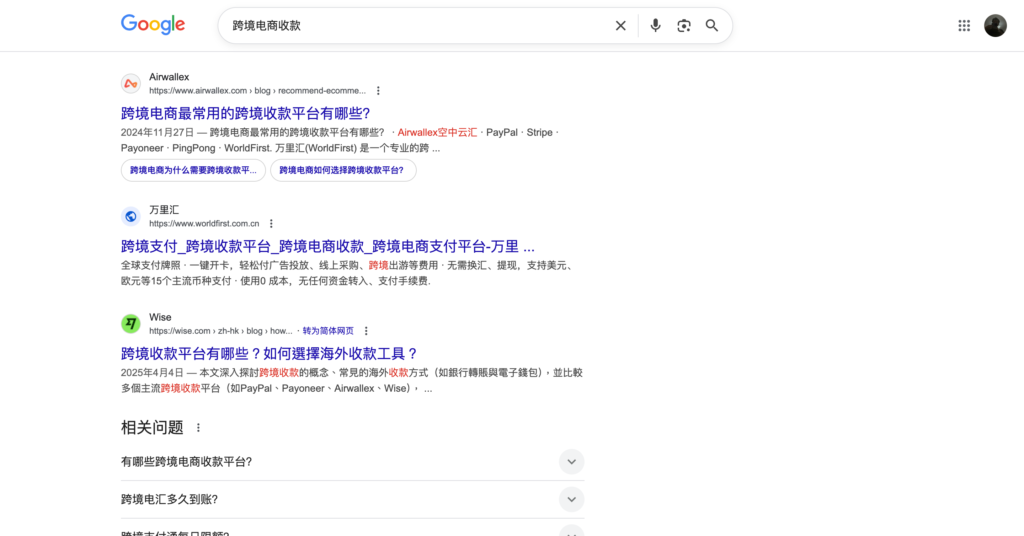Open search by image camera icon
This screenshot has width=1024, height=536.
click(x=684, y=25)
